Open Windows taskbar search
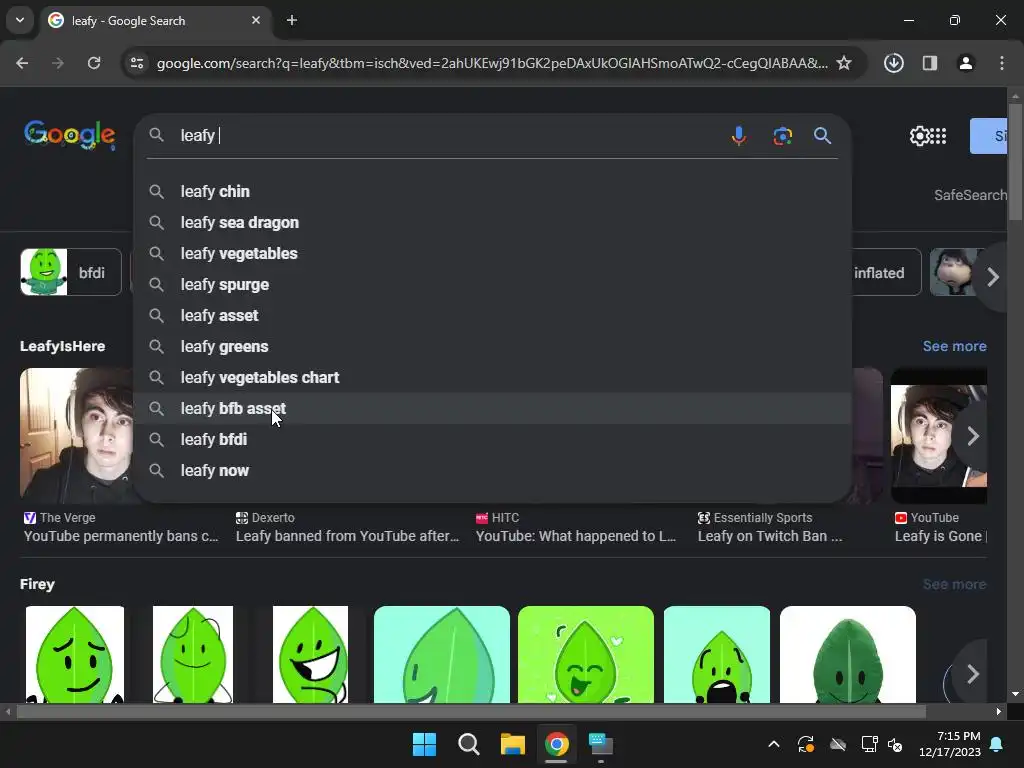 pos(468,744)
